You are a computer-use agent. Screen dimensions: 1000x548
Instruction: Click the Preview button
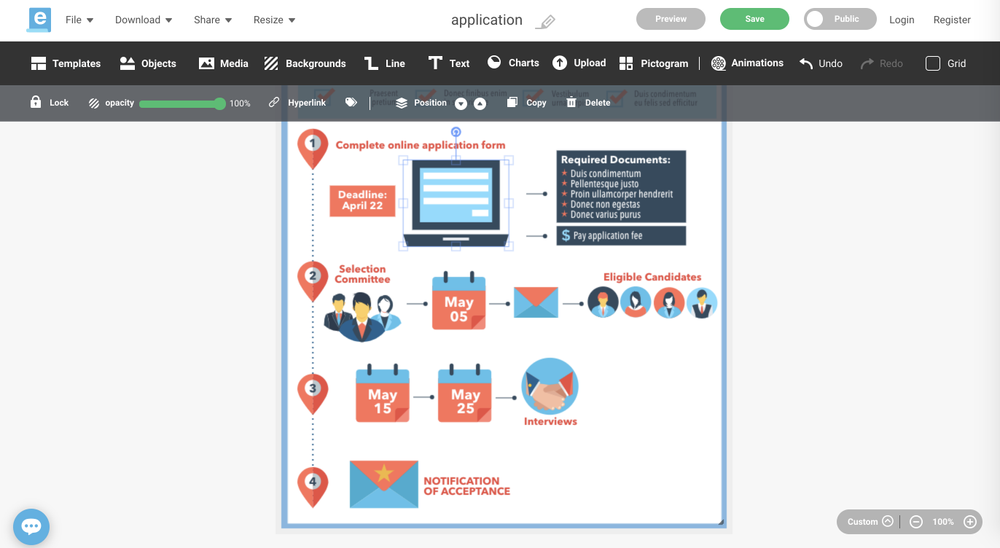click(671, 19)
